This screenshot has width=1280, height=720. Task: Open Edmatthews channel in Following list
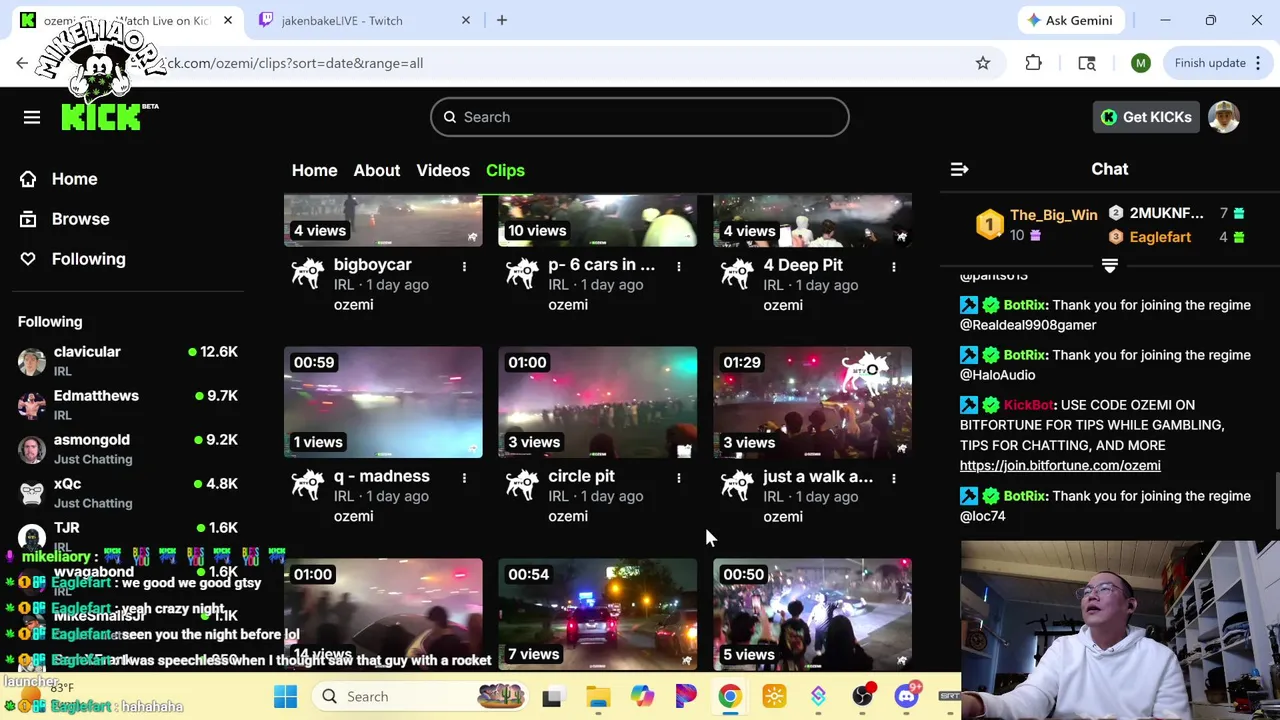tap(128, 404)
